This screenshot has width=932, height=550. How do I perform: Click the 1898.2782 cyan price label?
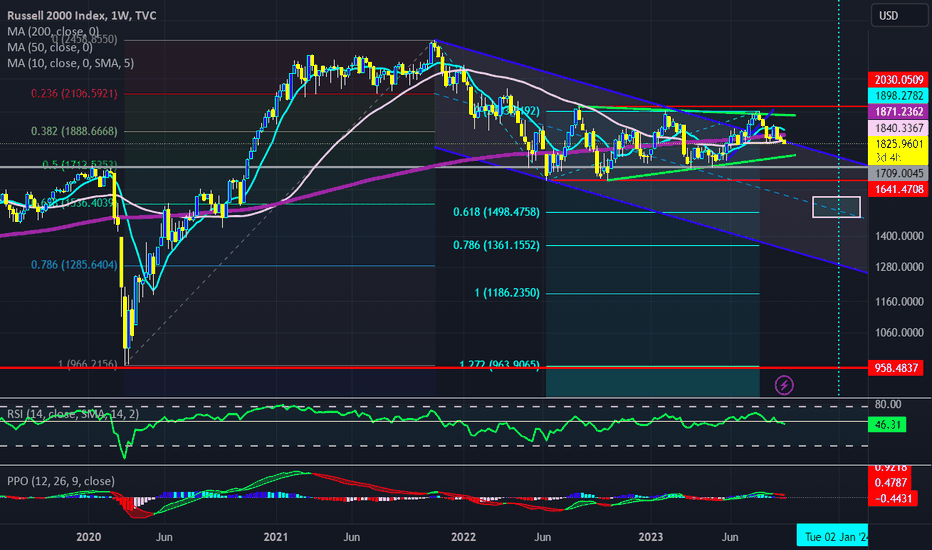click(898, 96)
